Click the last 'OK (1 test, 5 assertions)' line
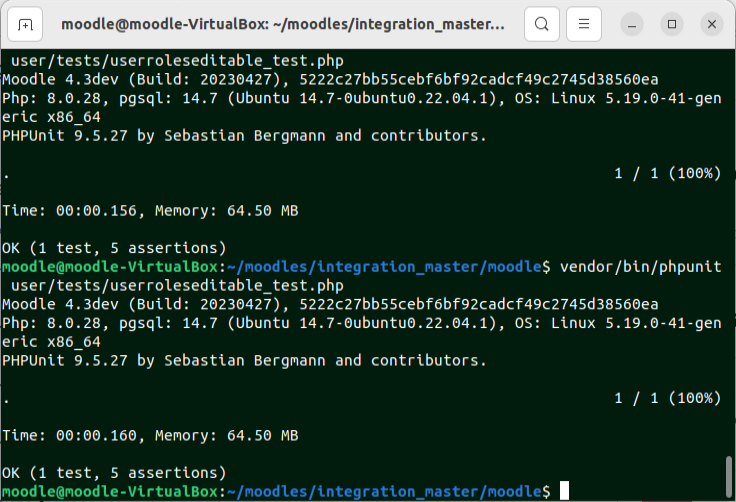The image size is (736, 502). point(114,473)
